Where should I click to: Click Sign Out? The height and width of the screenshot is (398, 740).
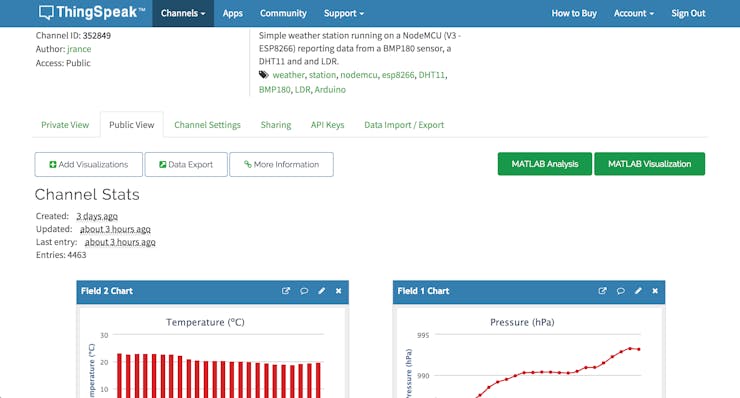688,13
